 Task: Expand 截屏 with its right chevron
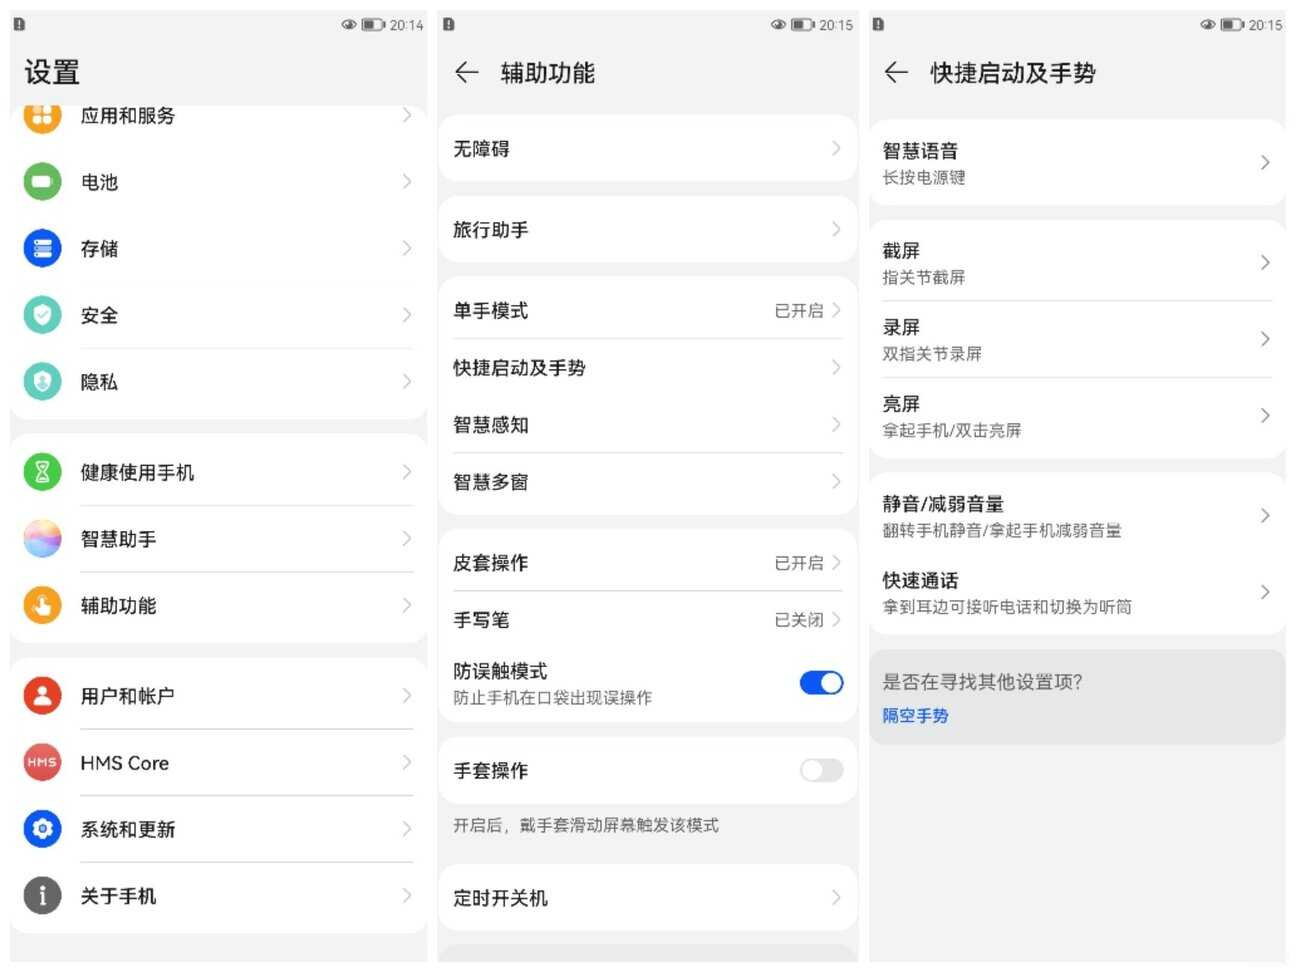coord(1265,263)
